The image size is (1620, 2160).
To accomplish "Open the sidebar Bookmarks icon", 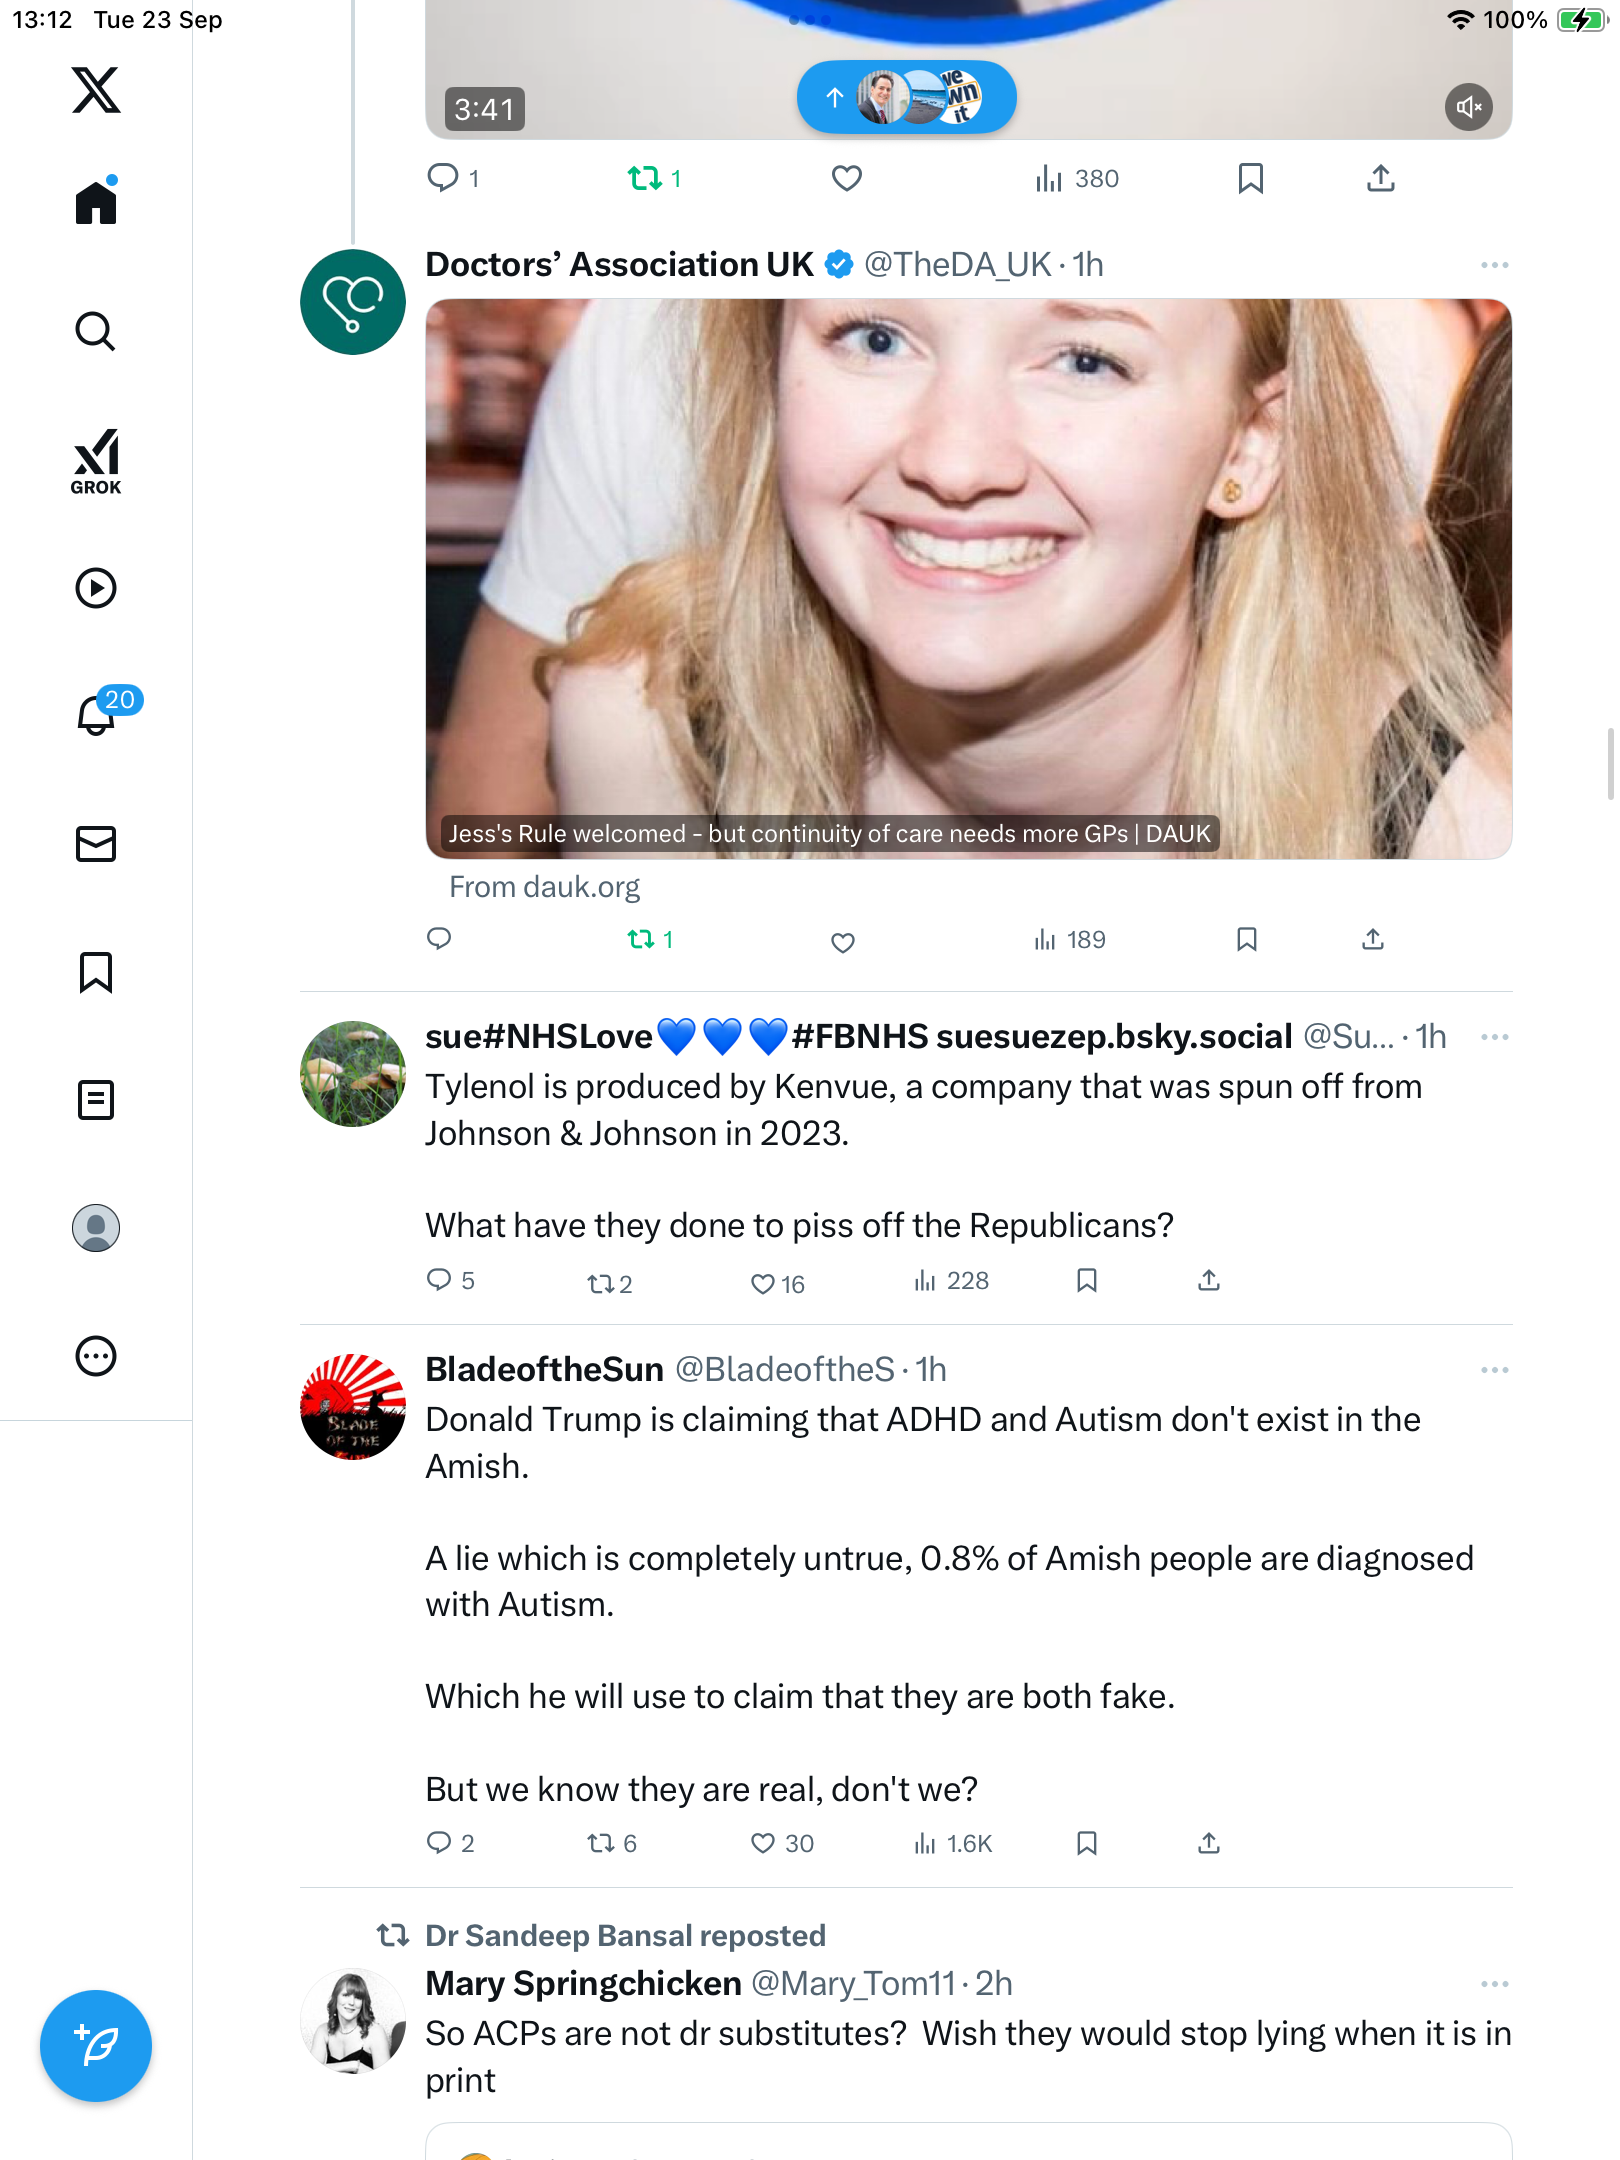I will pos(96,972).
